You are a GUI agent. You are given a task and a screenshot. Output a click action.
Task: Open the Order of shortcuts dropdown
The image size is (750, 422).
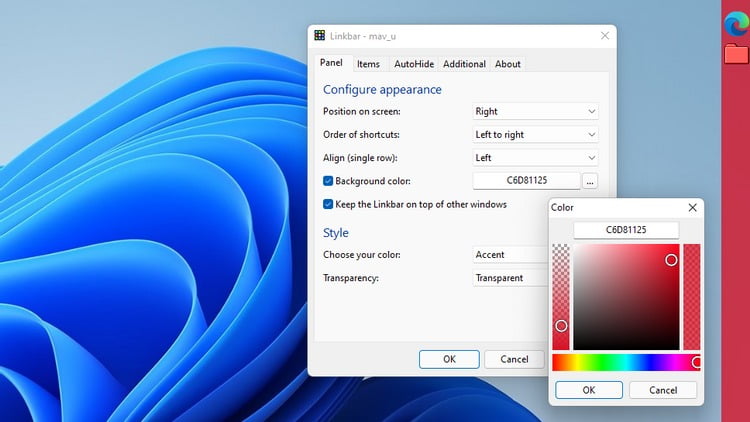click(535, 134)
